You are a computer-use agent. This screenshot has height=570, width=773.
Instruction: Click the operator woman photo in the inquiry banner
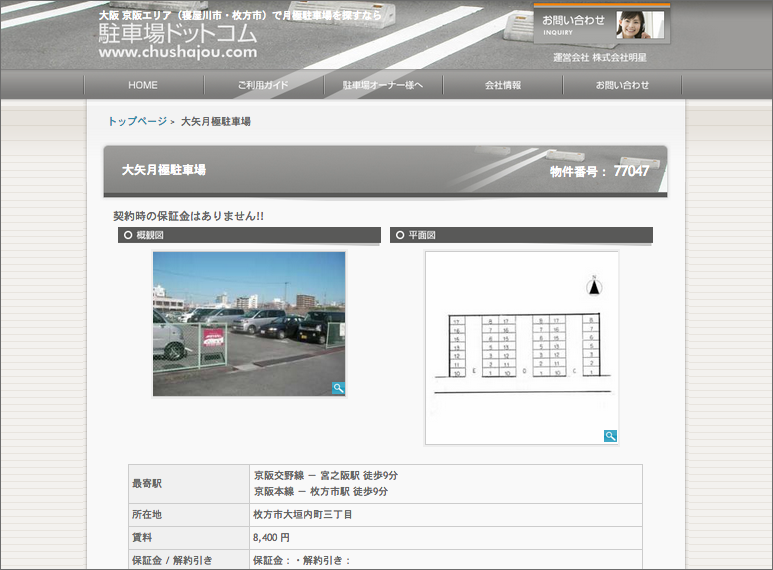pos(639,25)
